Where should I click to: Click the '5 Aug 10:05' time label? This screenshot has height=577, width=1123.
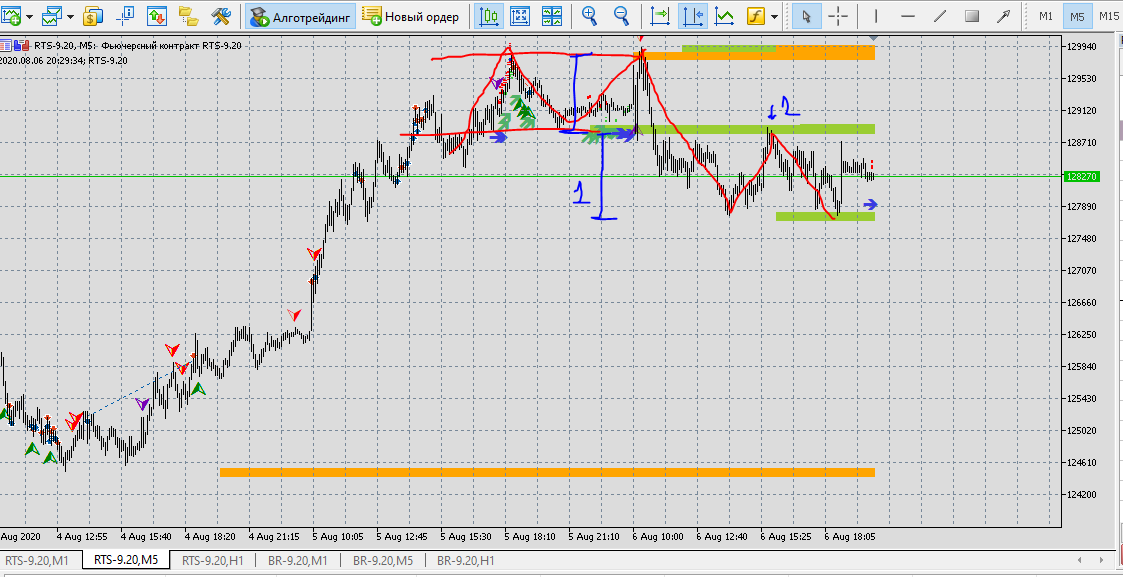click(337, 536)
